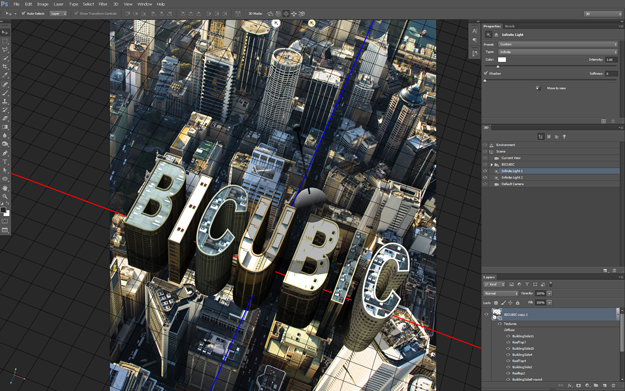Select the Hand tool

5,188
